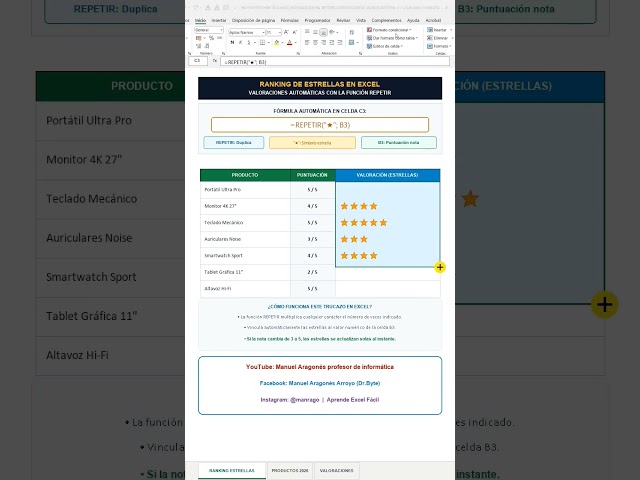
Task: Select the 'Teclado Mecánico' cell
Action: [245, 223]
